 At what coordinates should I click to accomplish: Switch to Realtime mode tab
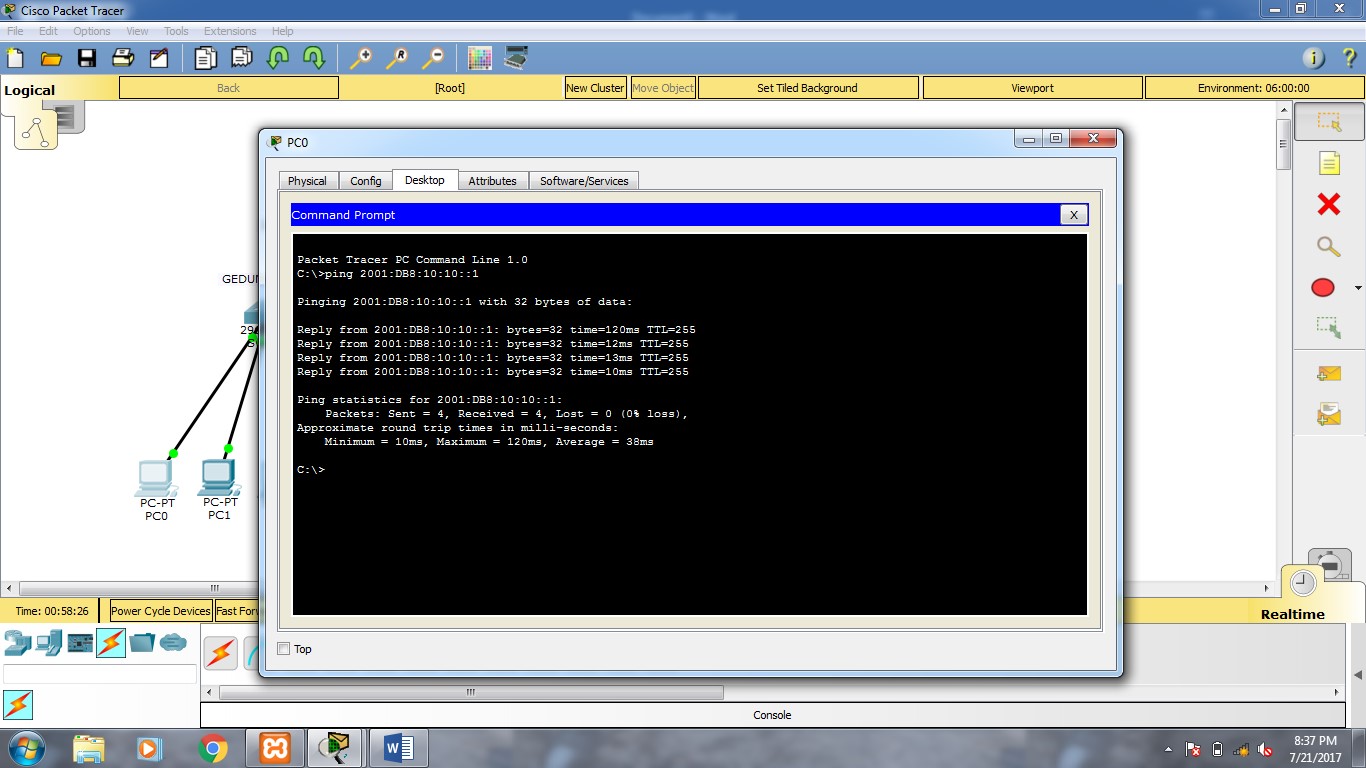click(x=1292, y=615)
